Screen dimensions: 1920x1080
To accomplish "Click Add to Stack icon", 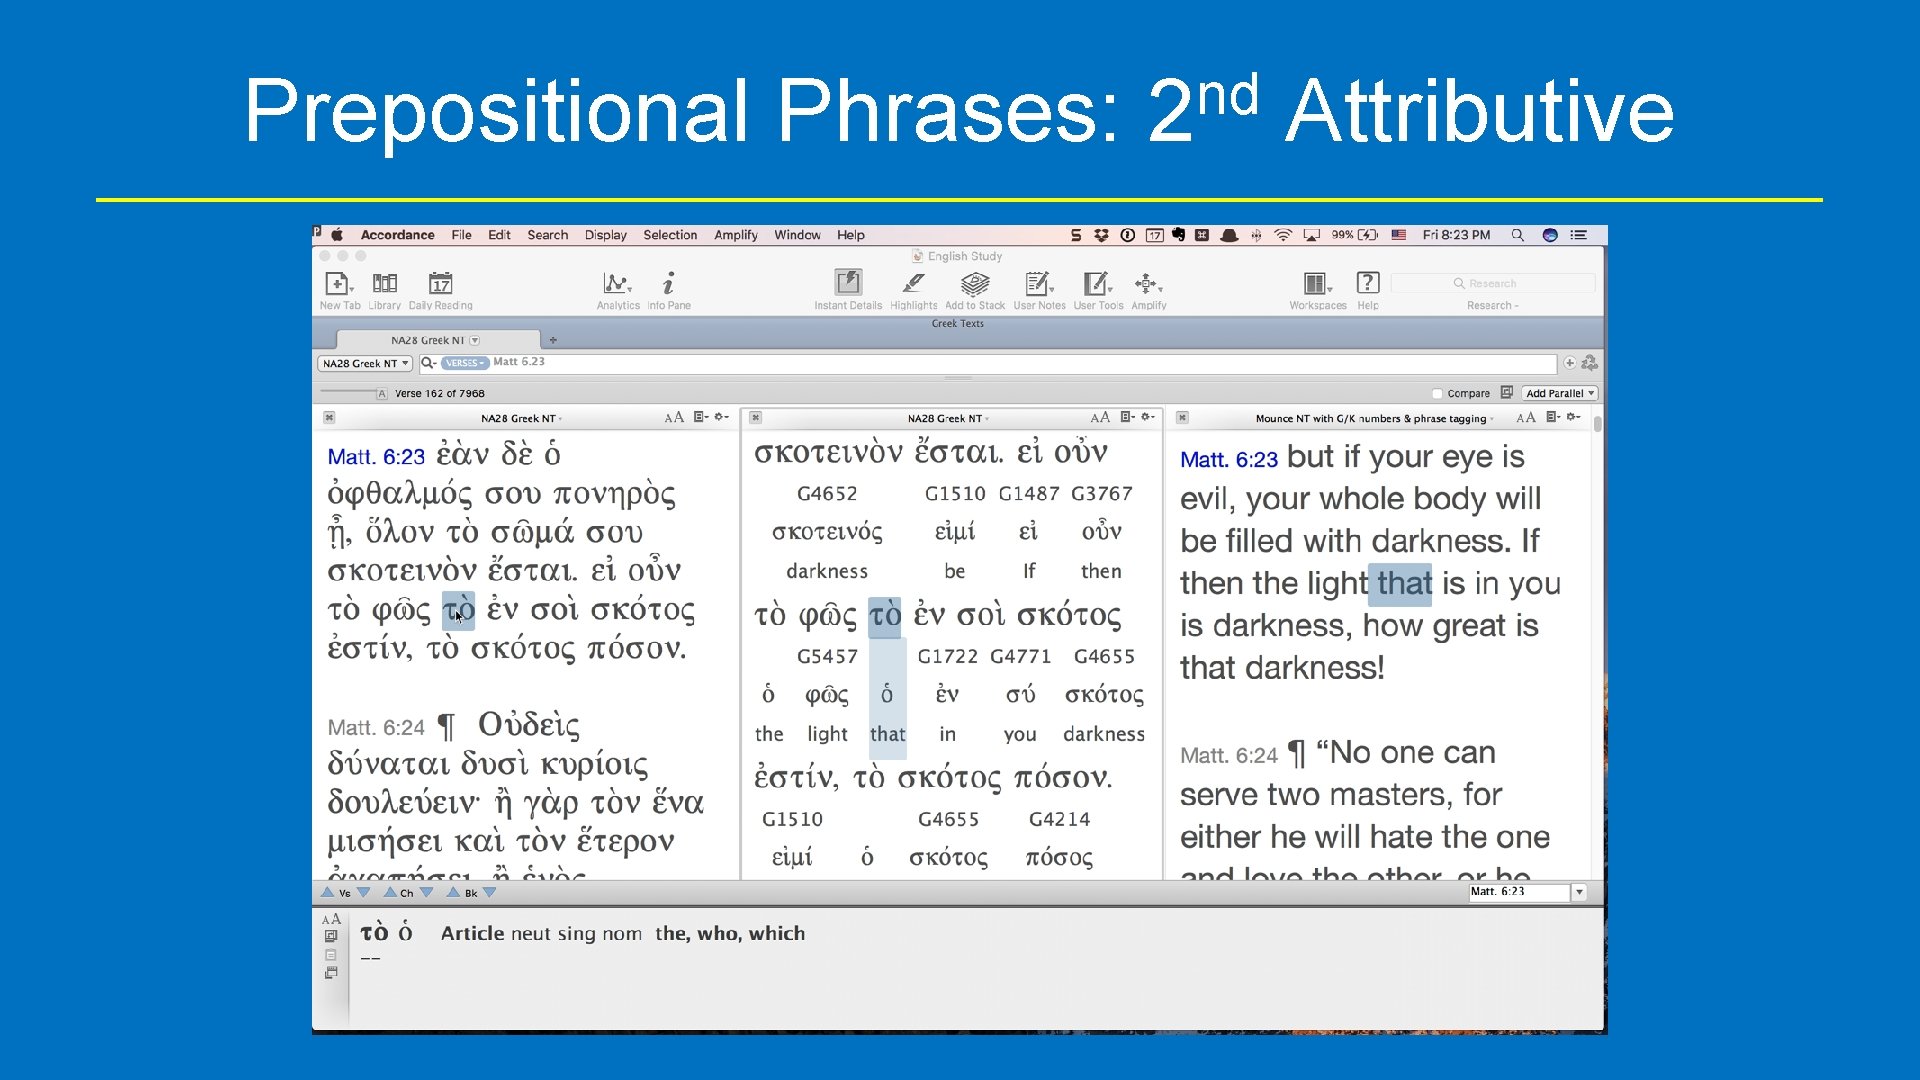I will click(x=974, y=285).
